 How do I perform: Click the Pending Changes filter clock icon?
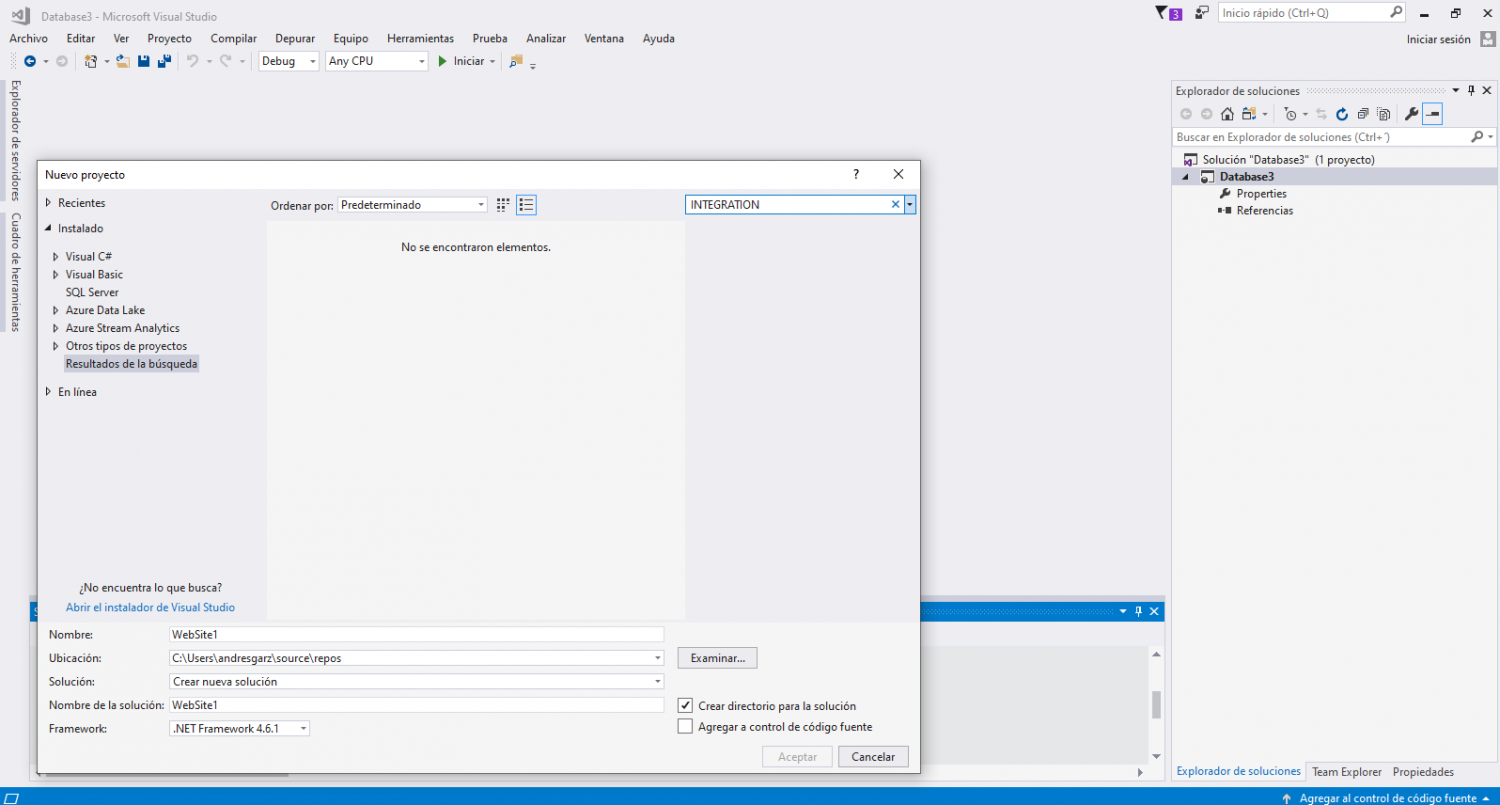click(1291, 114)
